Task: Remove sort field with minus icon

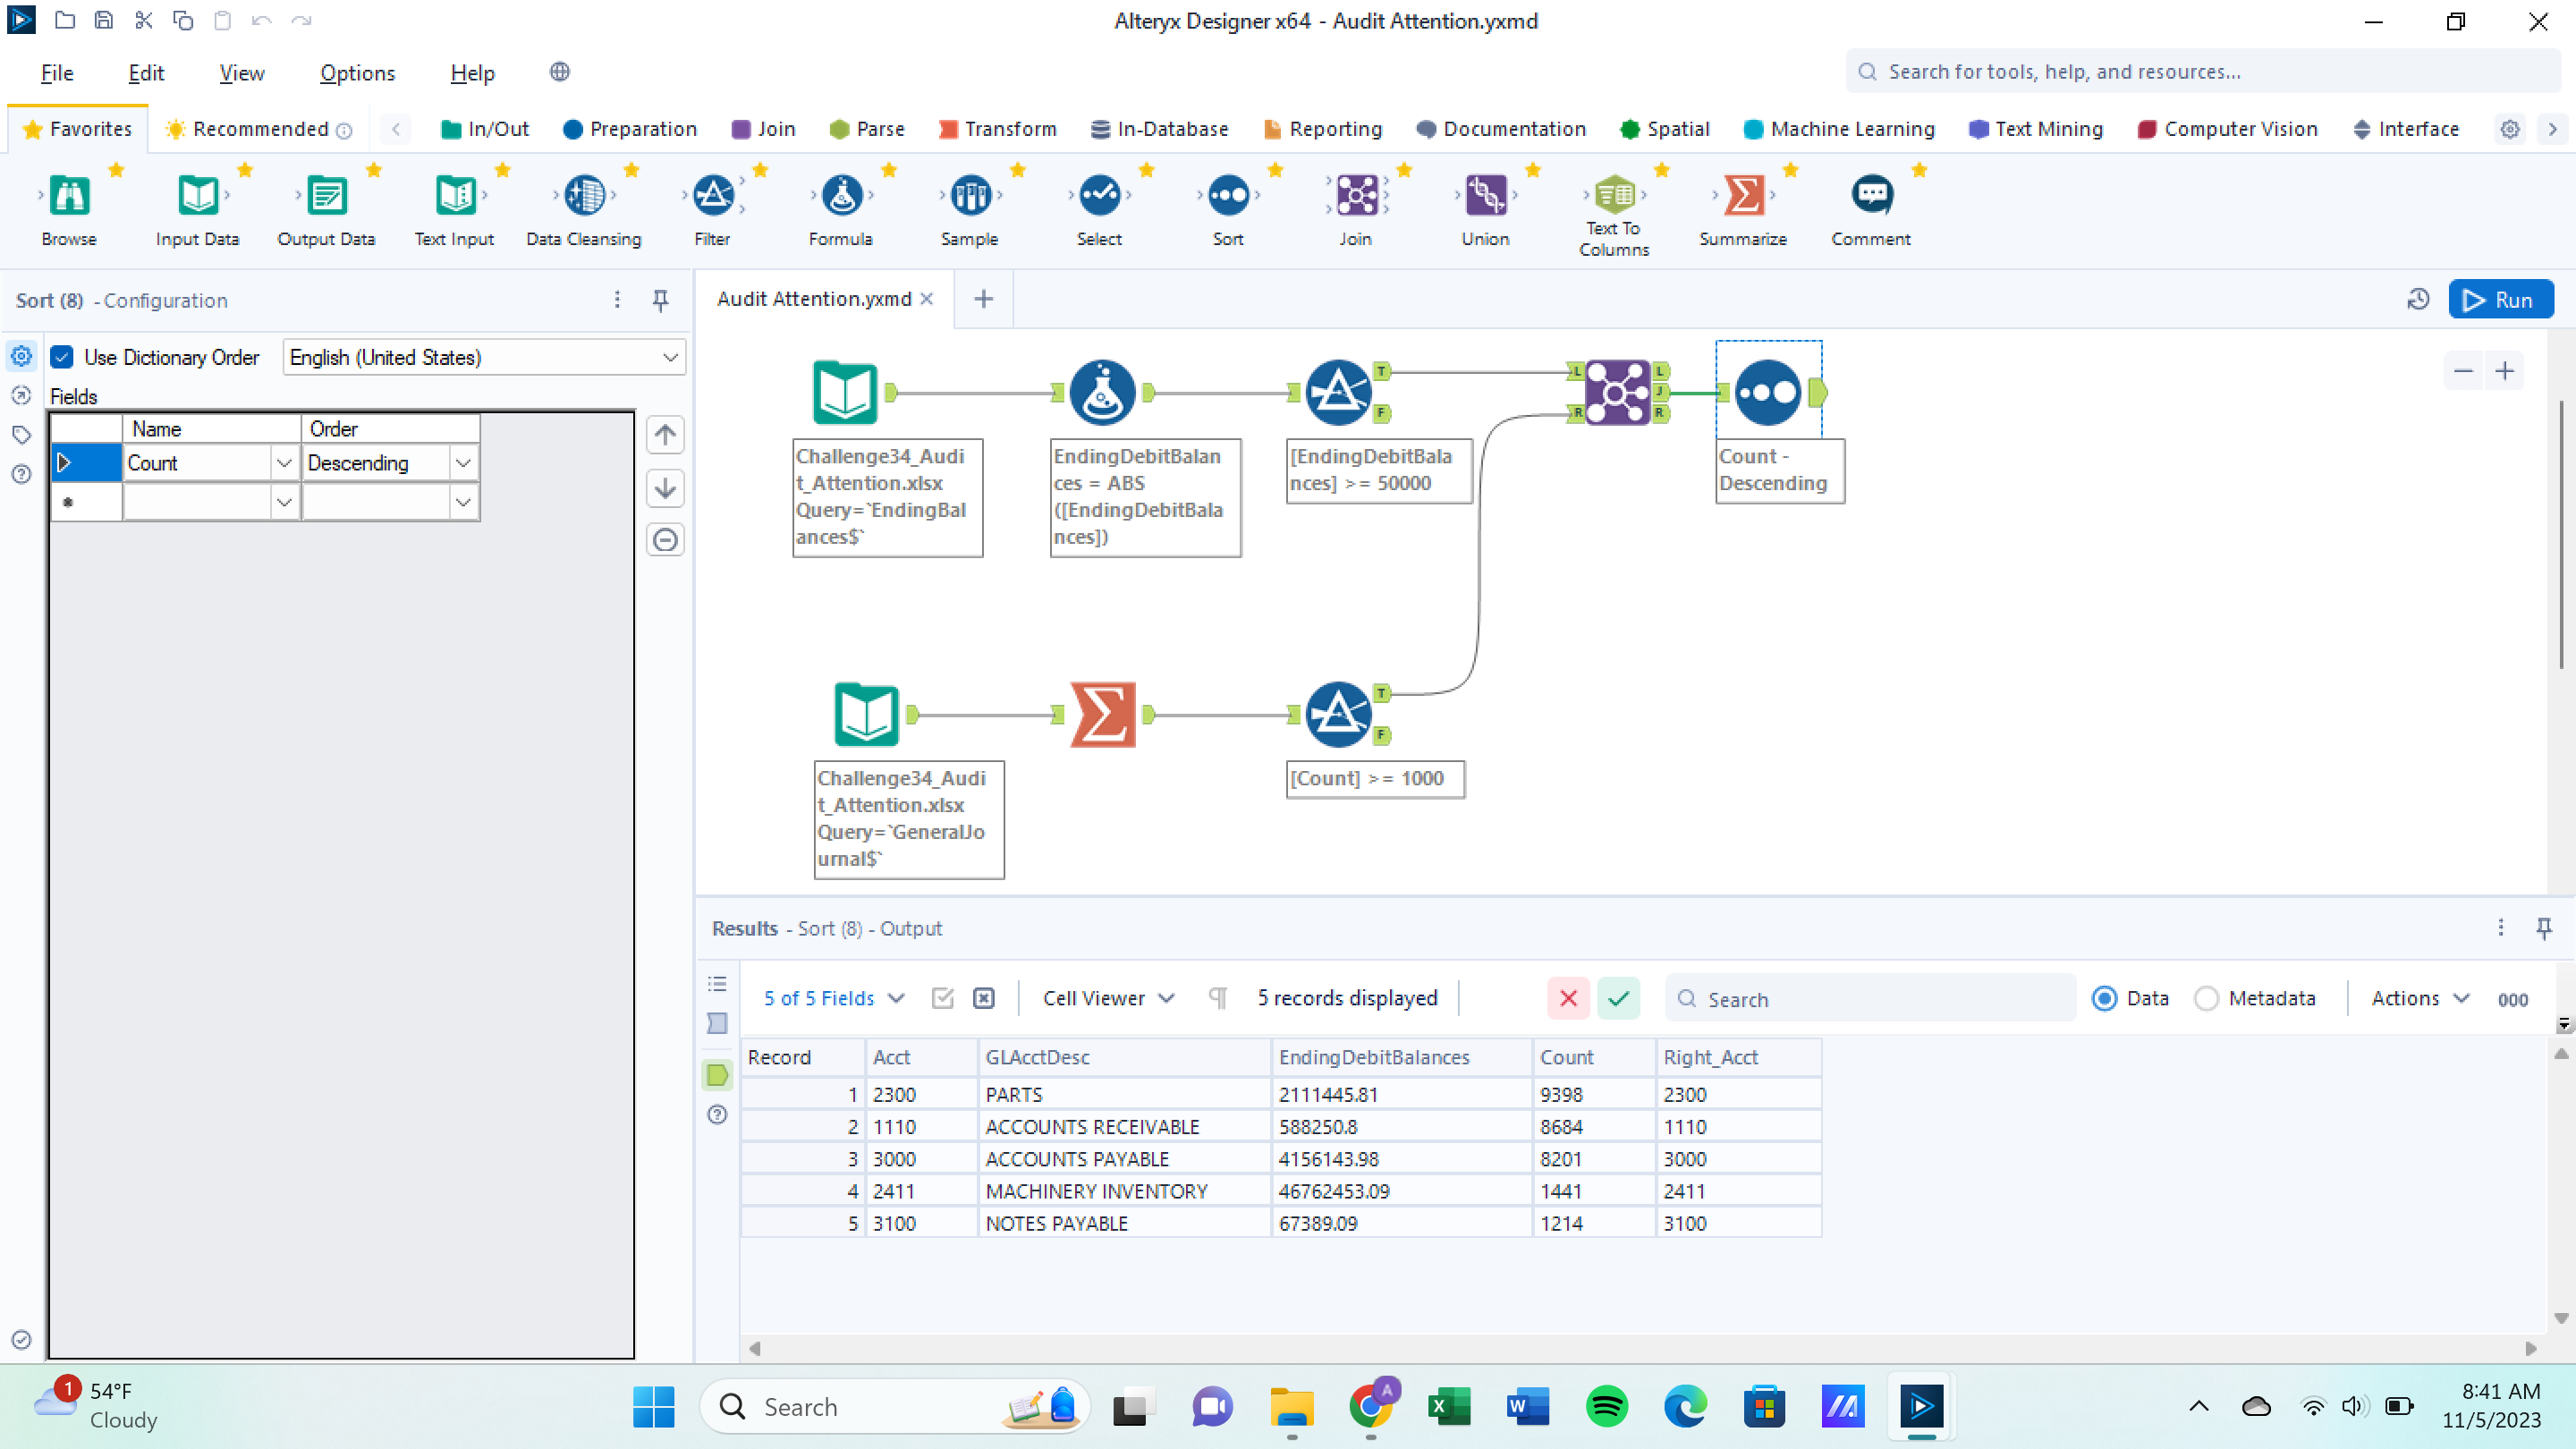Action: (x=665, y=540)
